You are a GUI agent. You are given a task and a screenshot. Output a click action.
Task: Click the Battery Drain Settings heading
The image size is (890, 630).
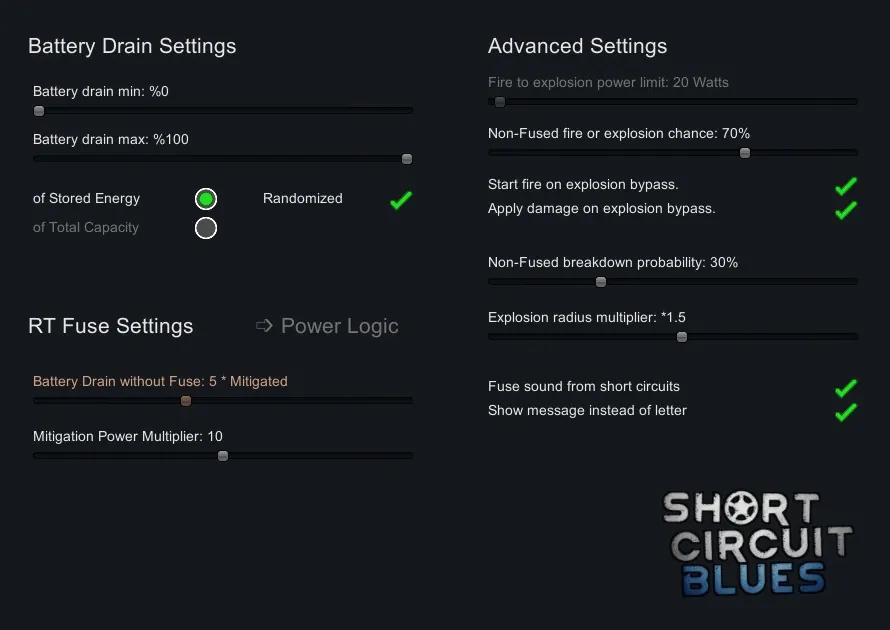click(x=132, y=46)
